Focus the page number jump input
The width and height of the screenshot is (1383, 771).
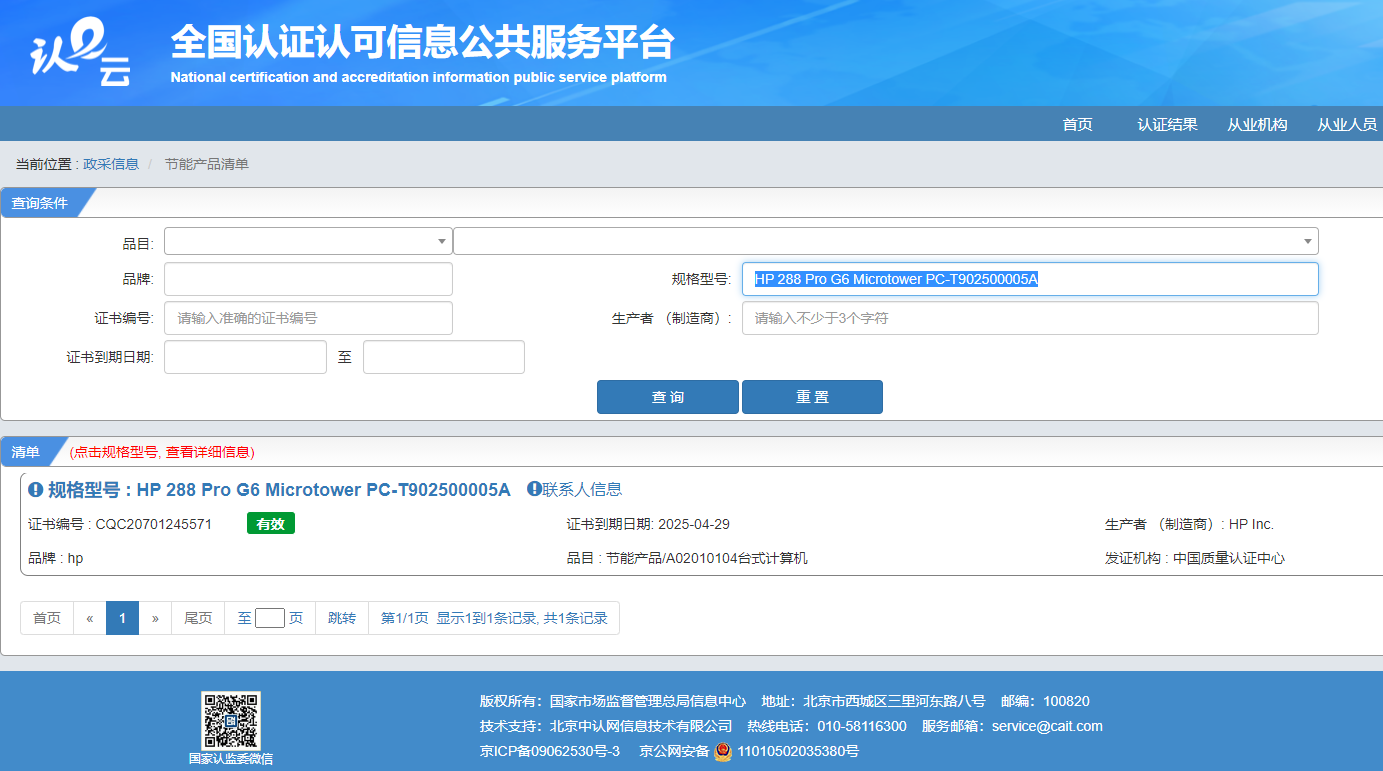point(270,618)
